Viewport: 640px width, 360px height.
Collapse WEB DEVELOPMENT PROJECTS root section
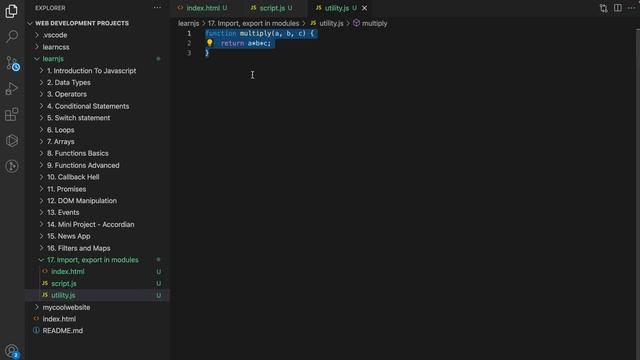point(82,23)
